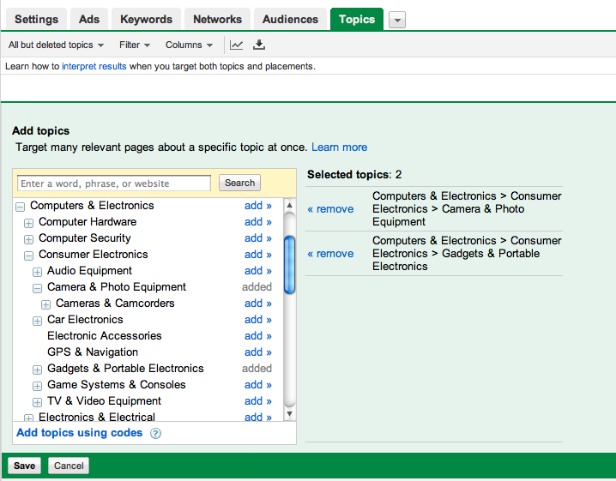Click the Cancel button
616x481 pixels.
click(x=69, y=466)
